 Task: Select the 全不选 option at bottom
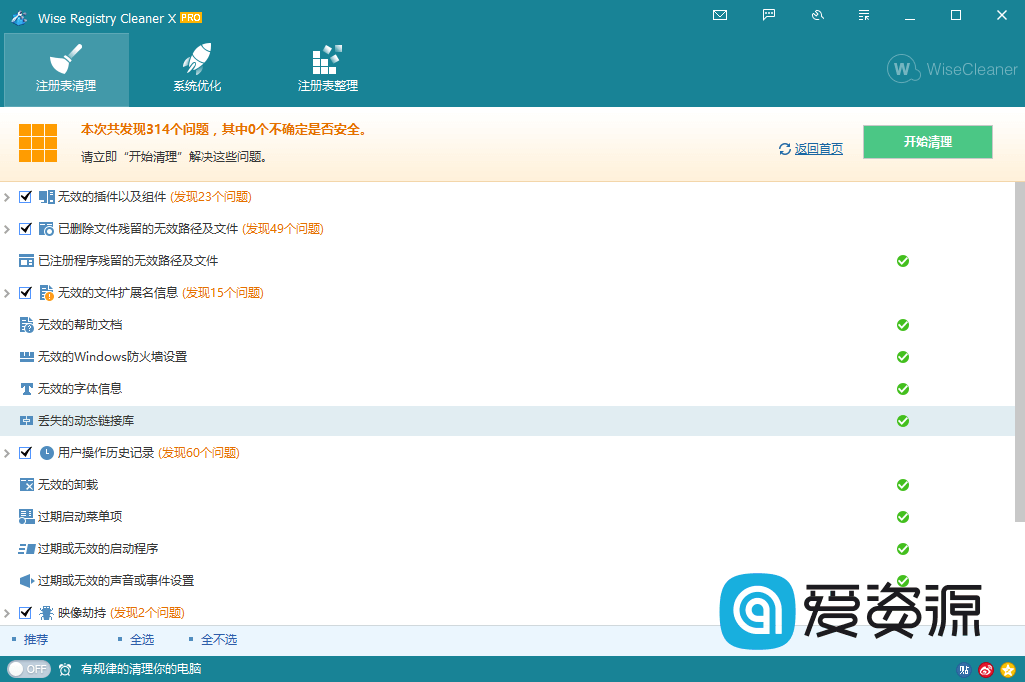(218, 638)
